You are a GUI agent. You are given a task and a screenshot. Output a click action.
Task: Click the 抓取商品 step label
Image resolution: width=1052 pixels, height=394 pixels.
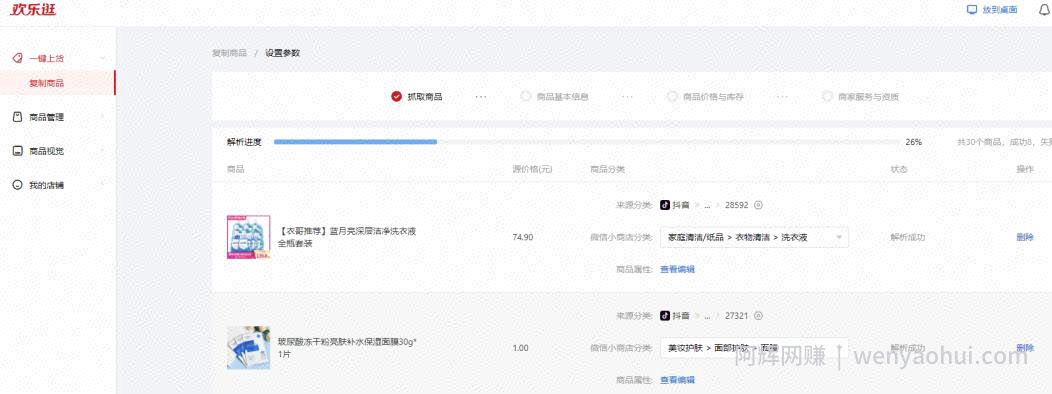coord(425,97)
